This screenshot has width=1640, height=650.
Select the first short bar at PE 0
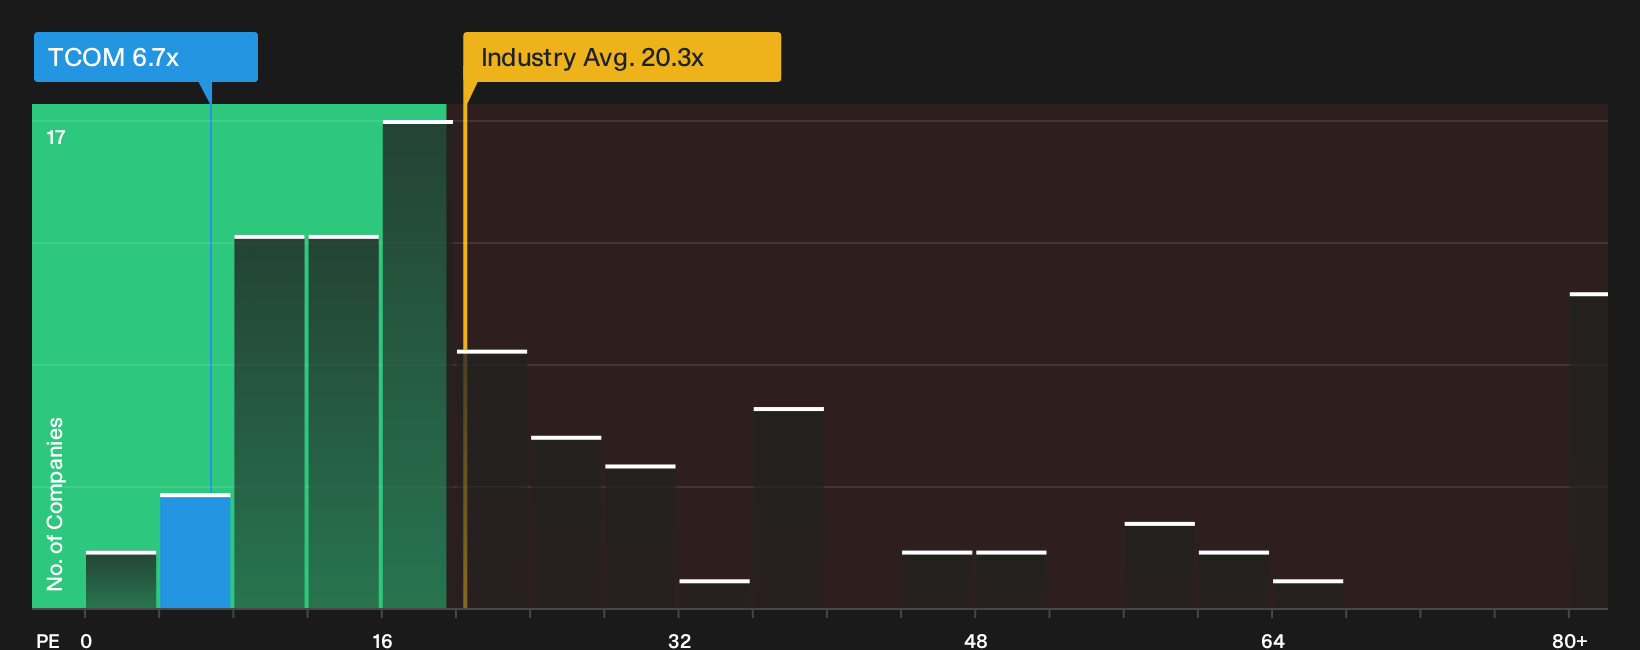(x=121, y=580)
